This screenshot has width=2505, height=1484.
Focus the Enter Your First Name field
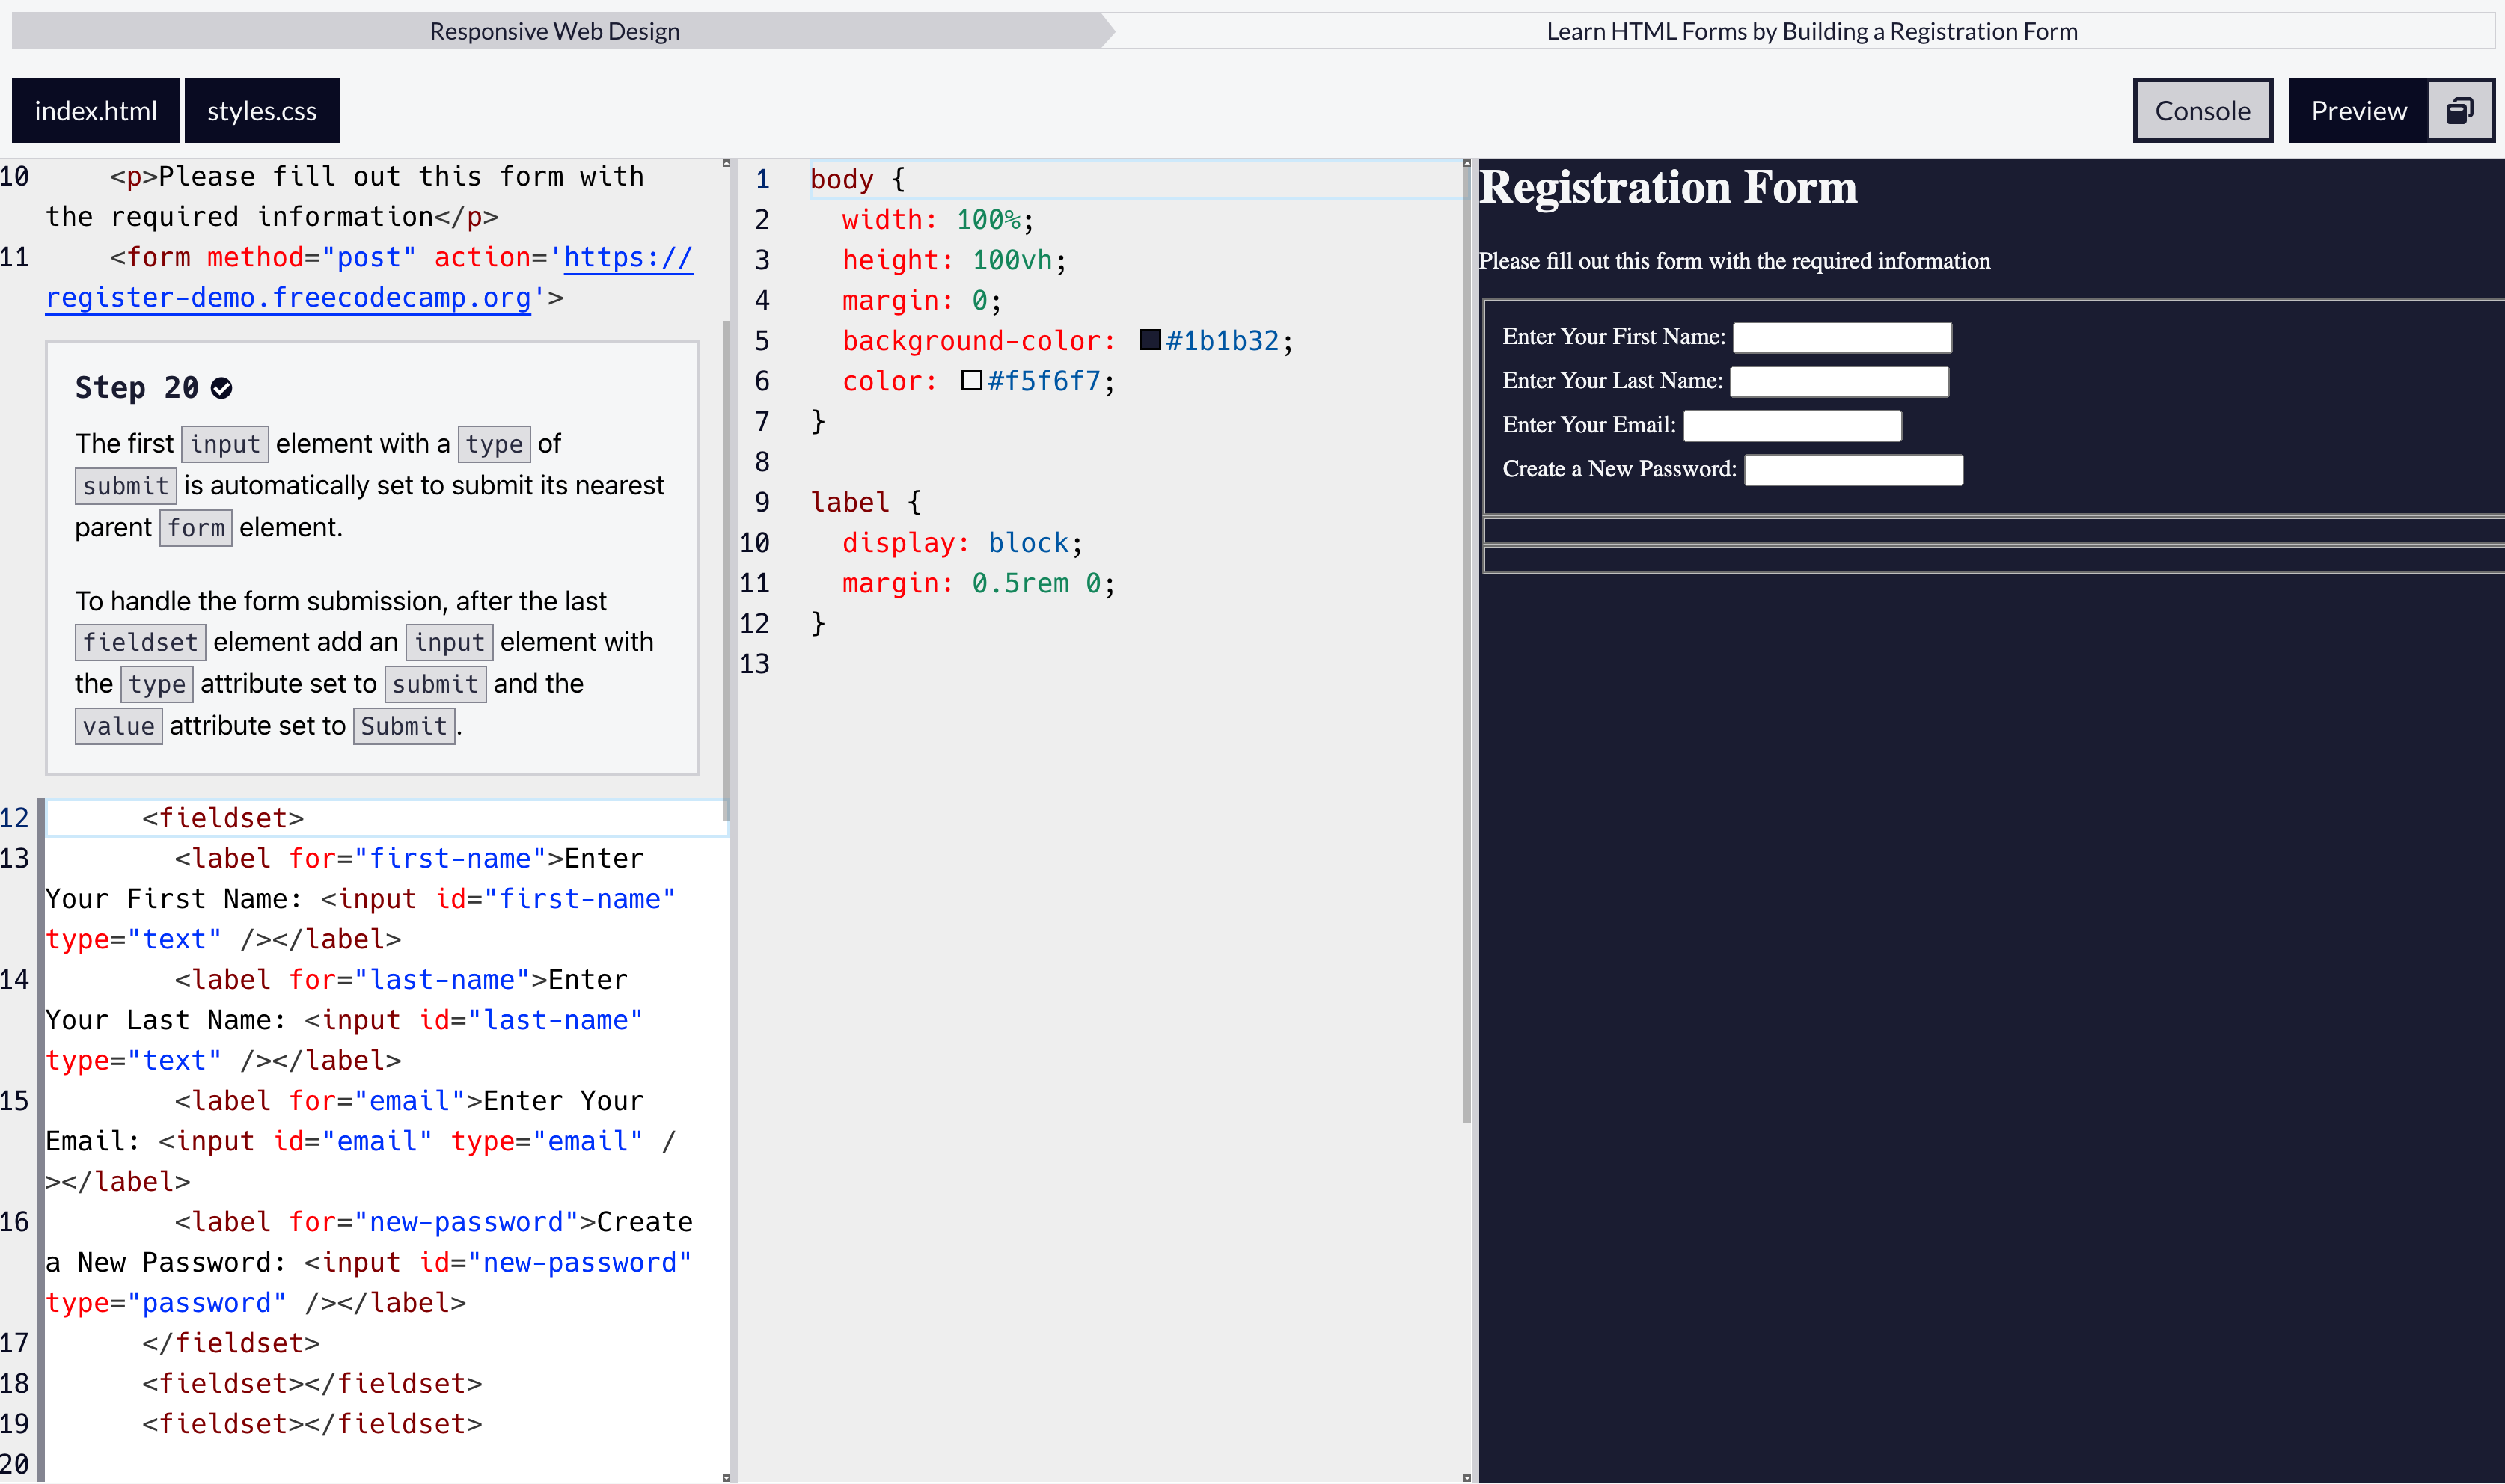1842,337
